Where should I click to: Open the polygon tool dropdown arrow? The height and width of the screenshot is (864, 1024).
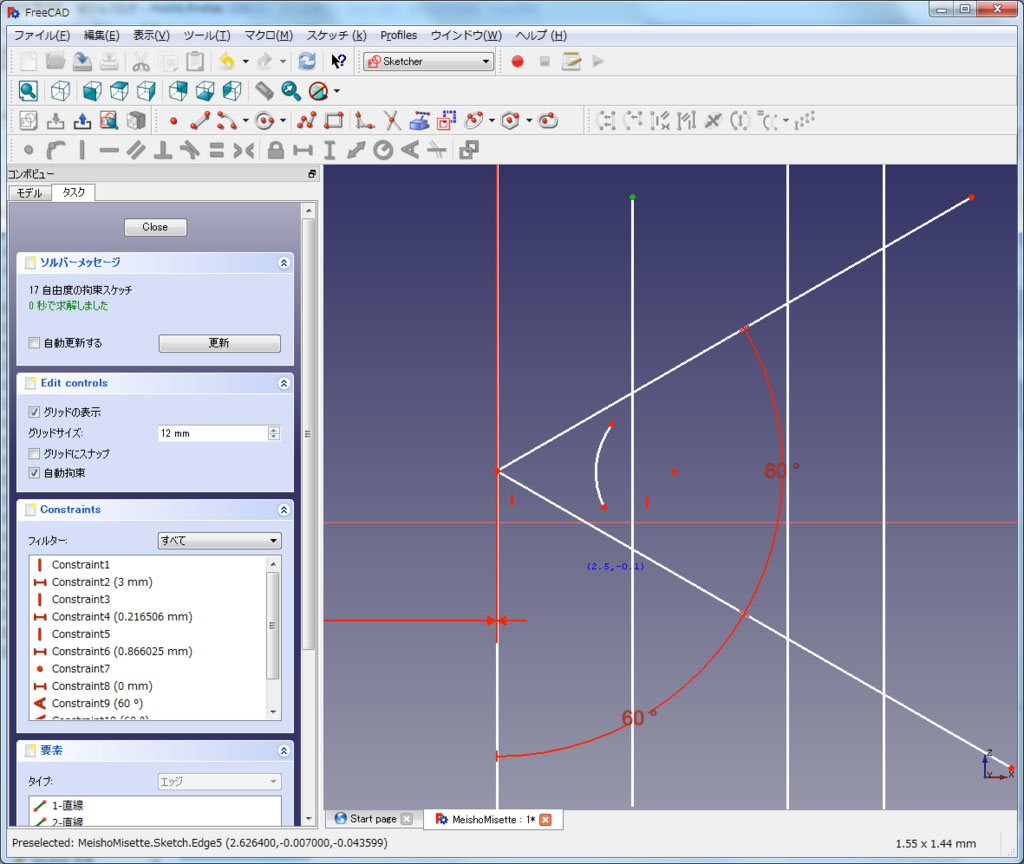pyautogui.click(x=529, y=121)
